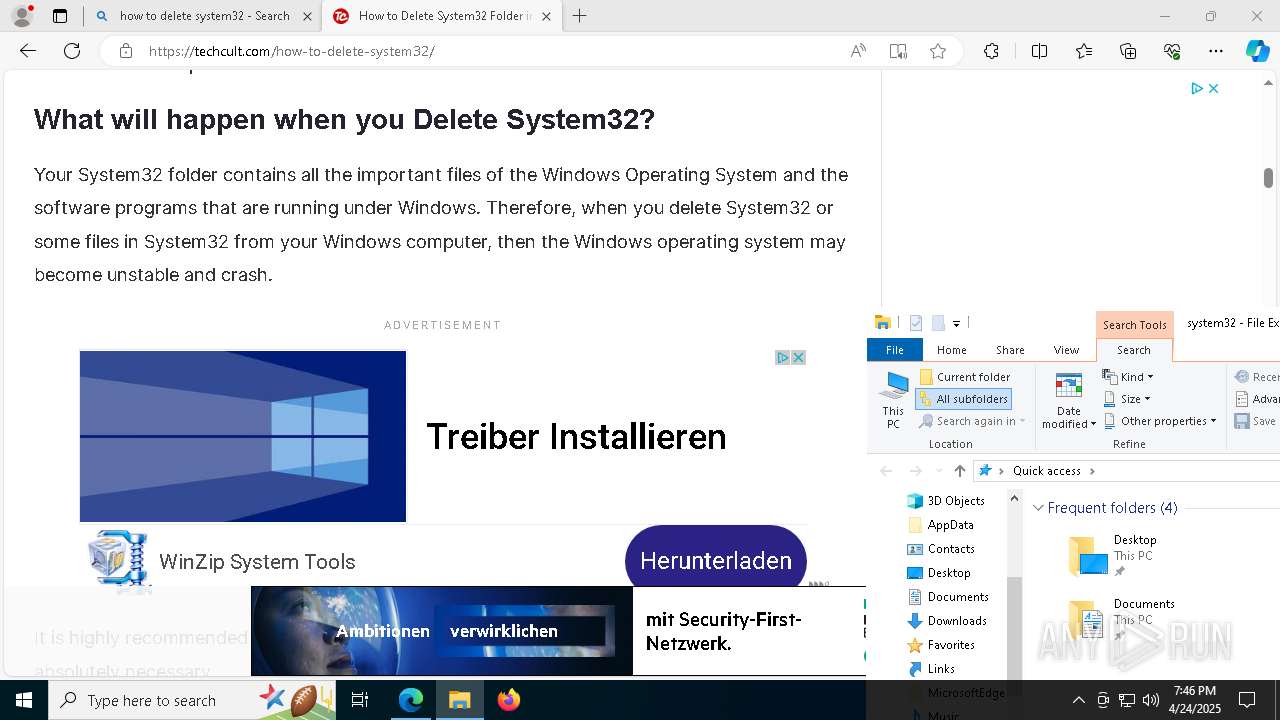Open a new Edge tab
The image size is (1280, 720).
[580, 16]
